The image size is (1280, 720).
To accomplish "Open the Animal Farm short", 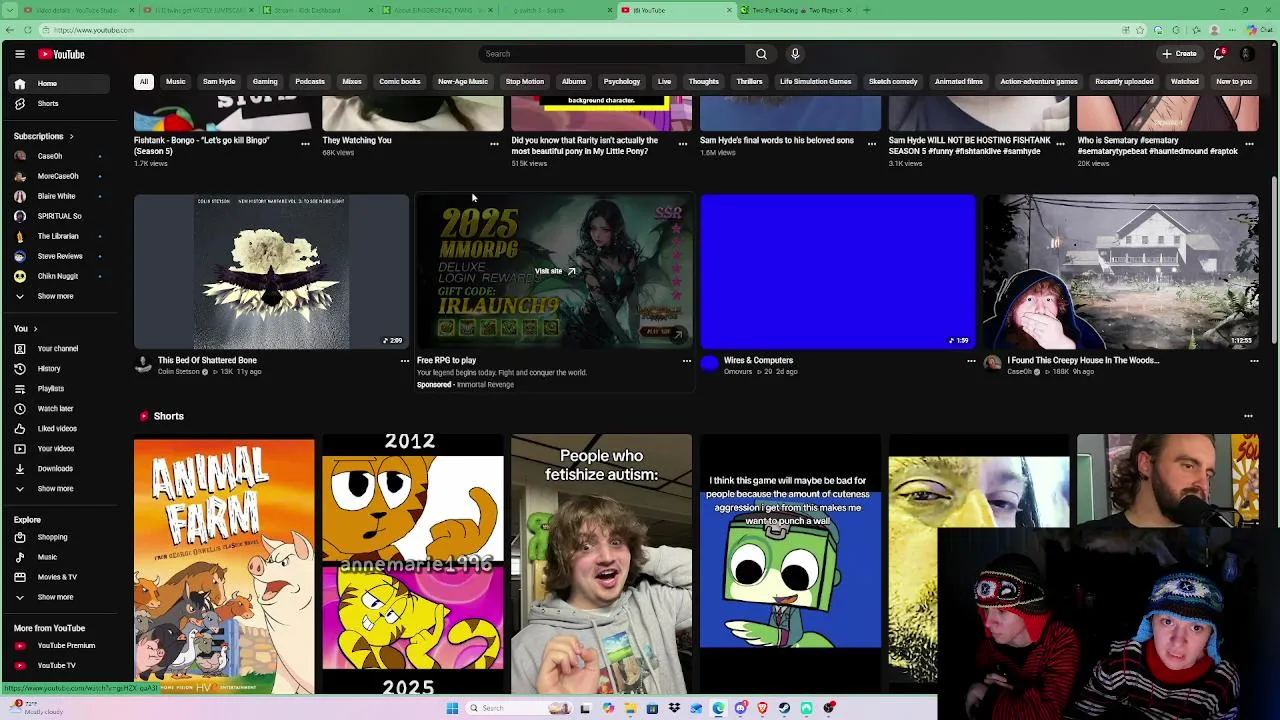I will tap(224, 566).
